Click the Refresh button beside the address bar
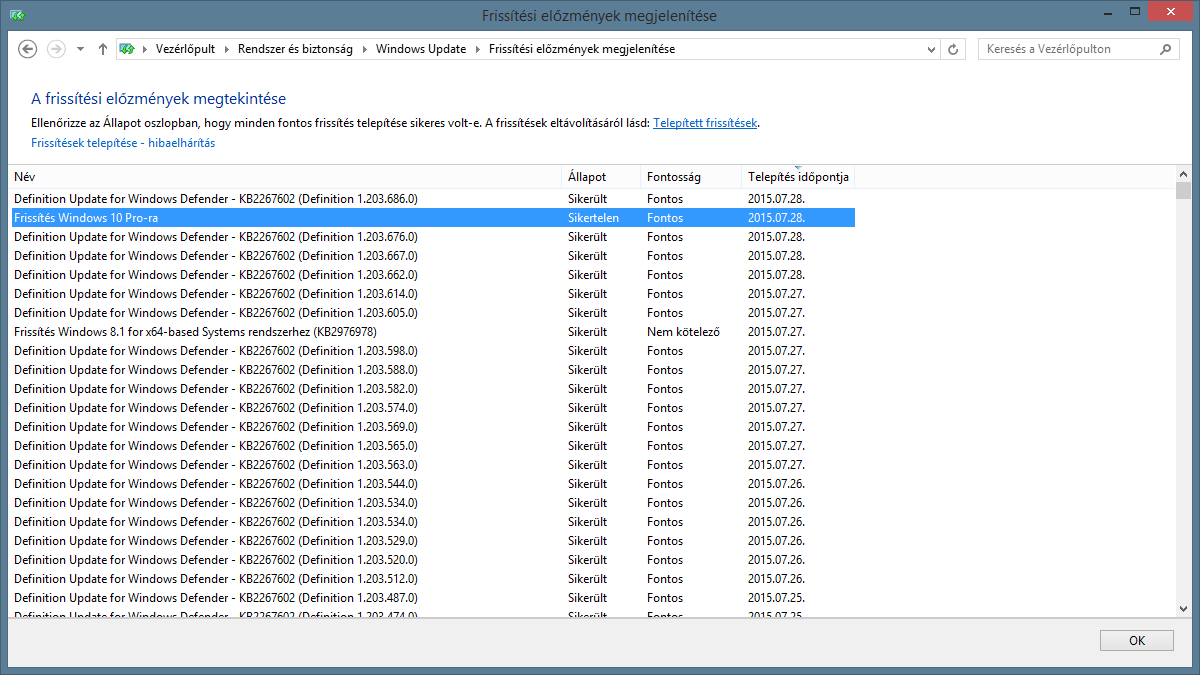The height and width of the screenshot is (675, 1200). 954,49
